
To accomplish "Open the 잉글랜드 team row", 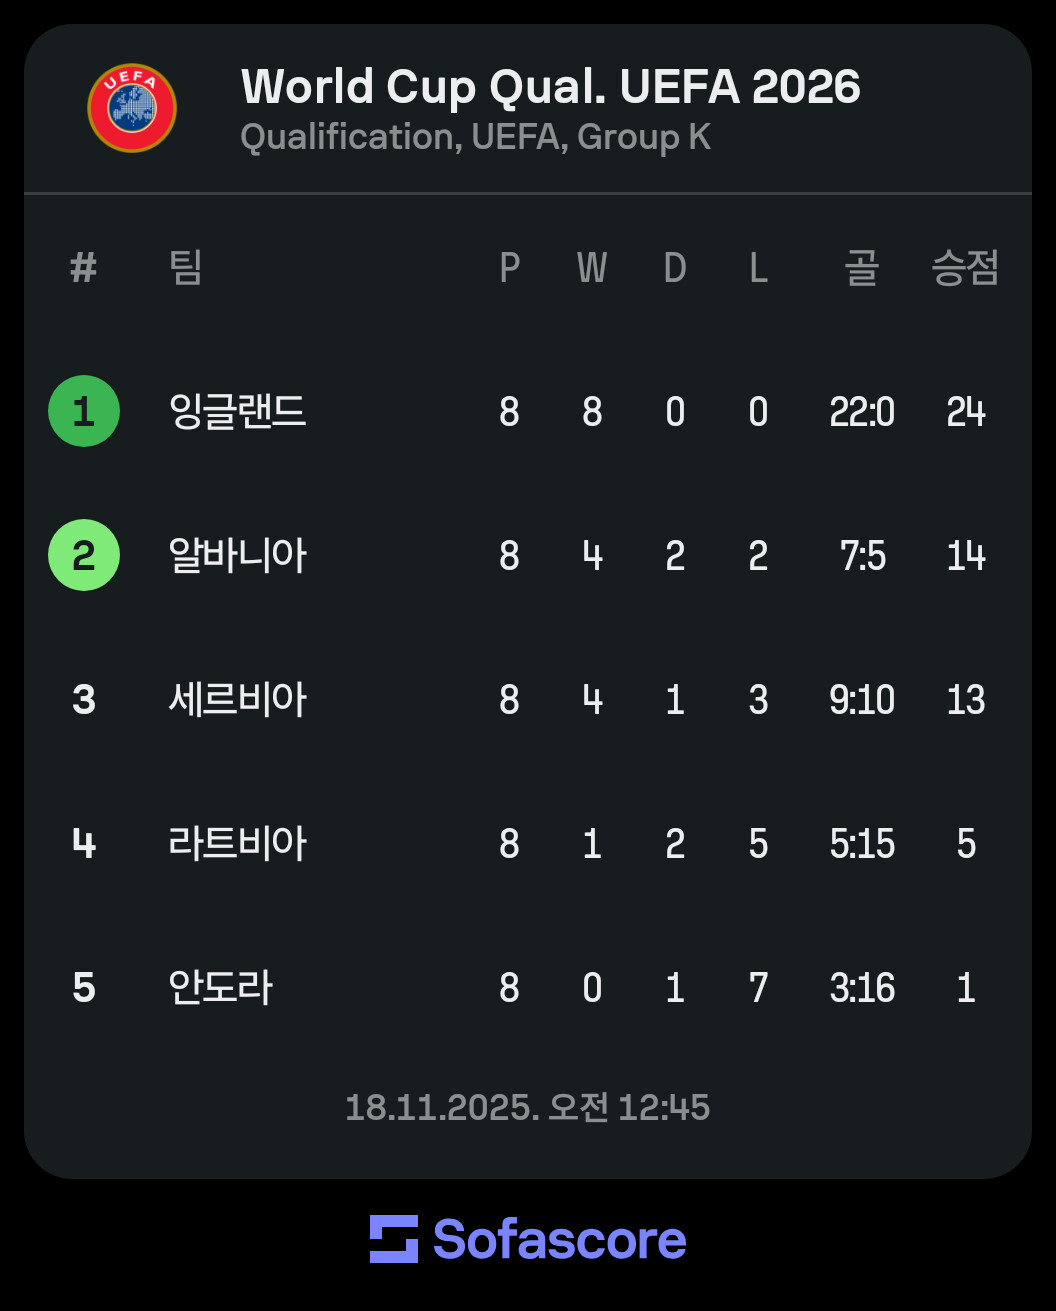I will coord(528,411).
